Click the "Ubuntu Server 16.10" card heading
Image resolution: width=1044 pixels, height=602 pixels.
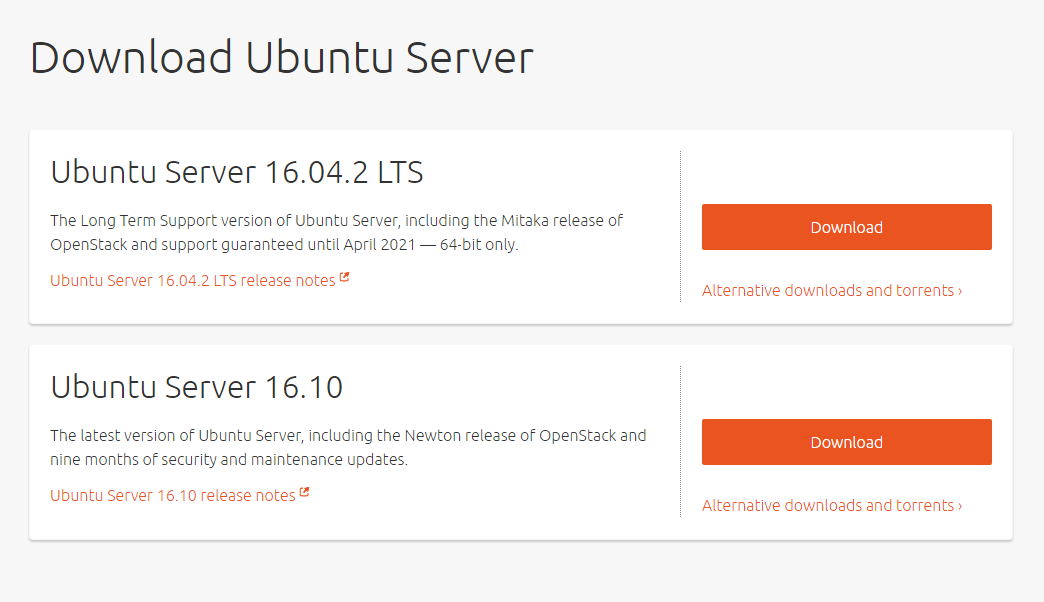pos(197,387)
